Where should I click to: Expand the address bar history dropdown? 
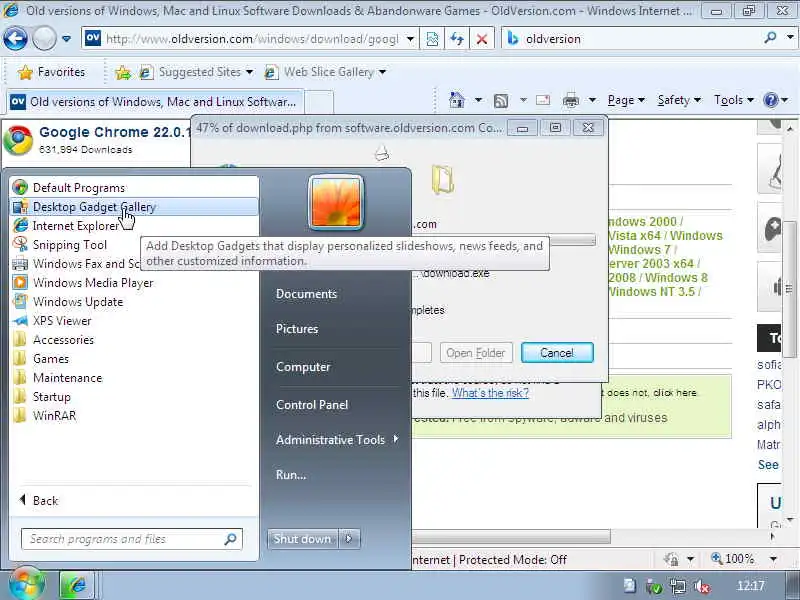[410, 39]
